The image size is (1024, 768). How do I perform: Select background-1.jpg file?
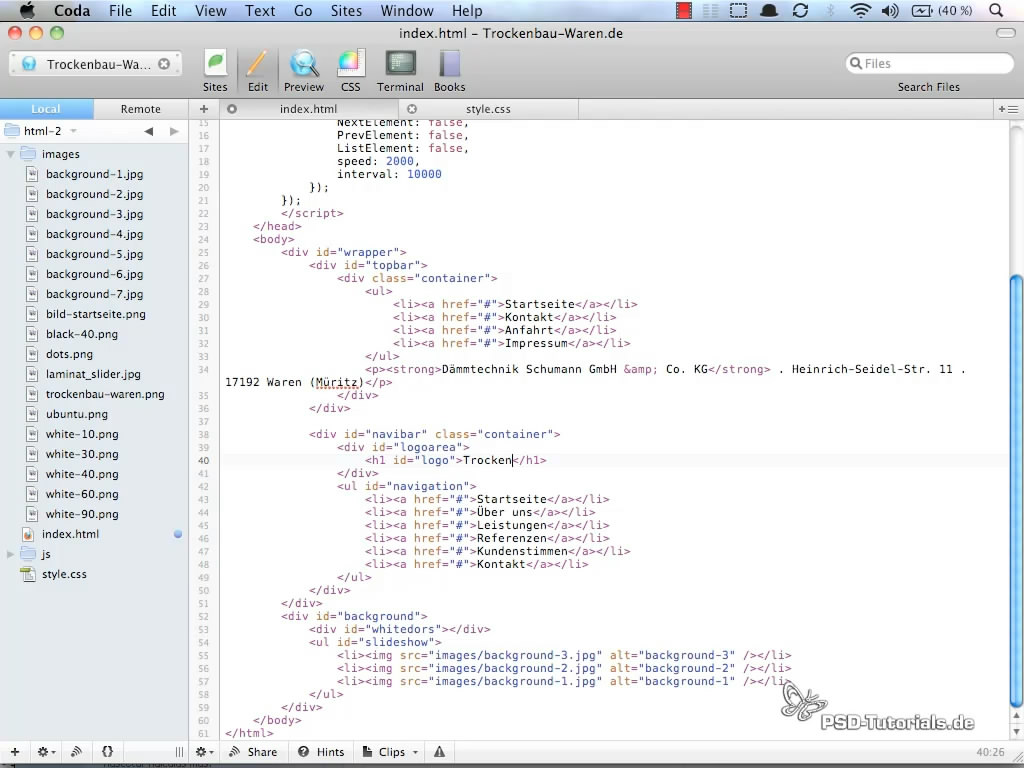(94, 174)
